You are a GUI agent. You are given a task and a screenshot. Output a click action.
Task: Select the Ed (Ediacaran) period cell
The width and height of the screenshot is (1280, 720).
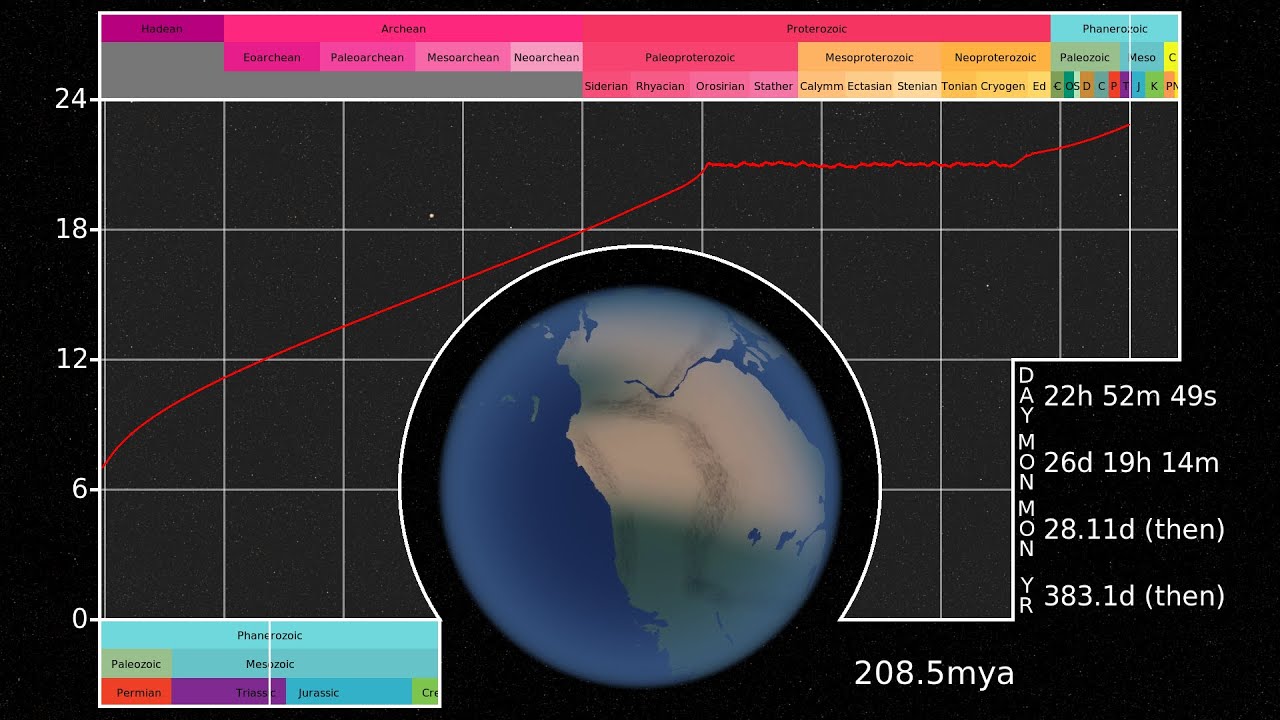tap(1039, 86)
